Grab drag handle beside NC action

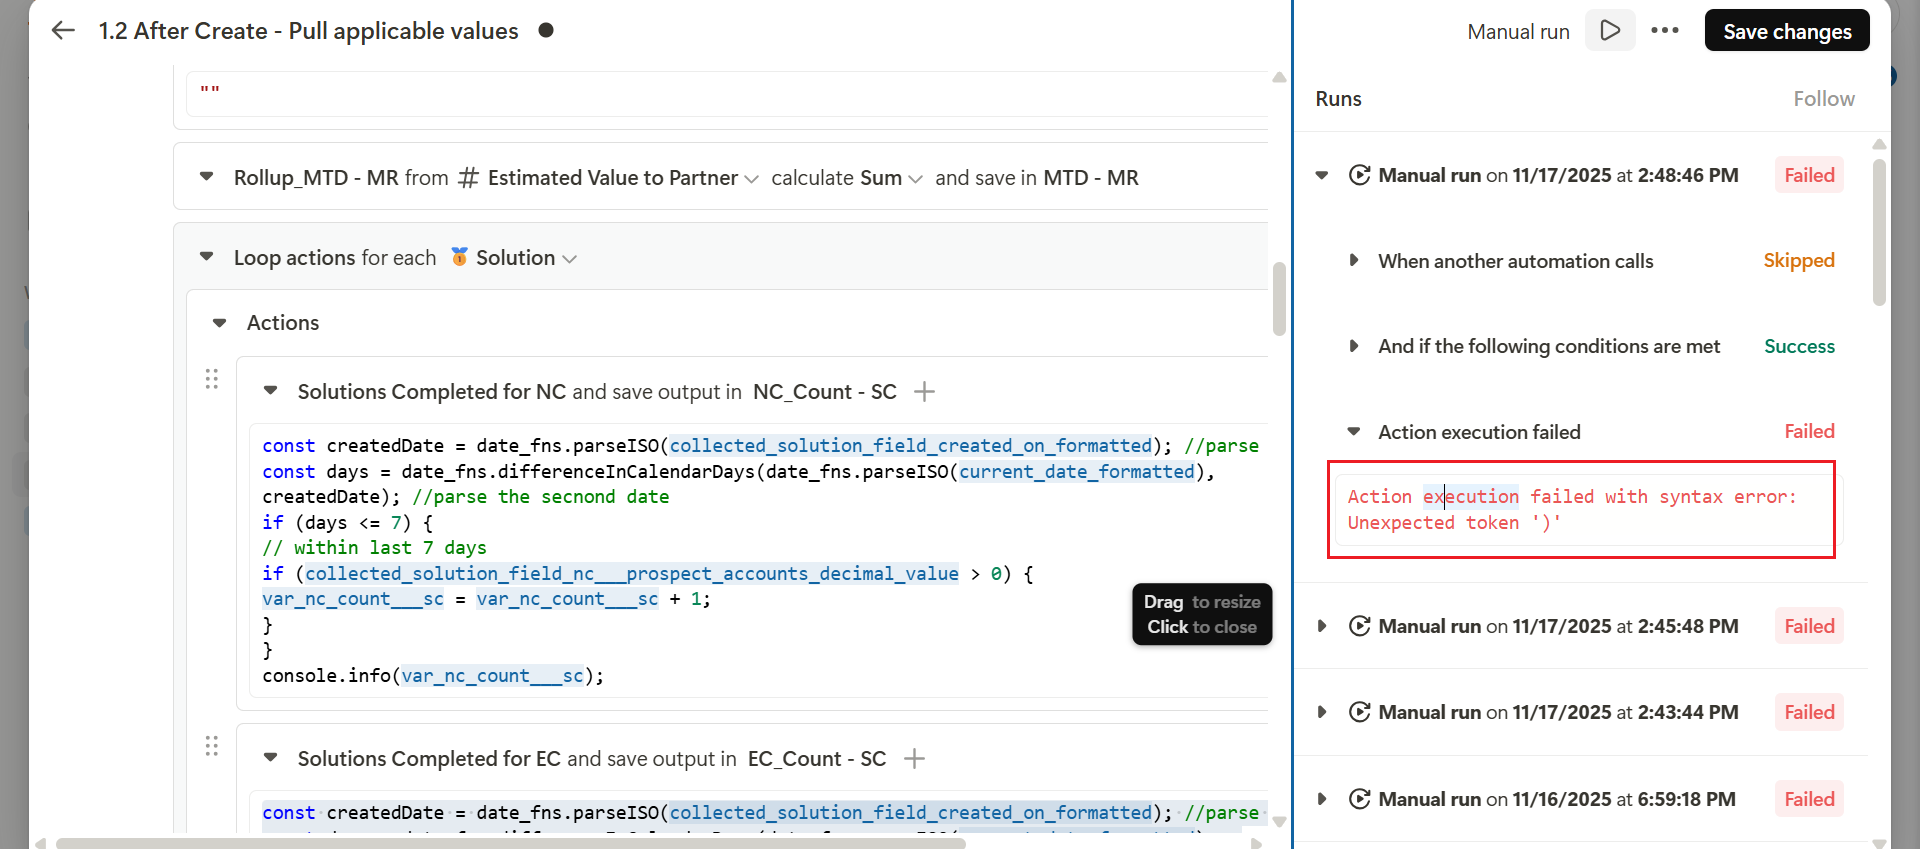[212, 379]
